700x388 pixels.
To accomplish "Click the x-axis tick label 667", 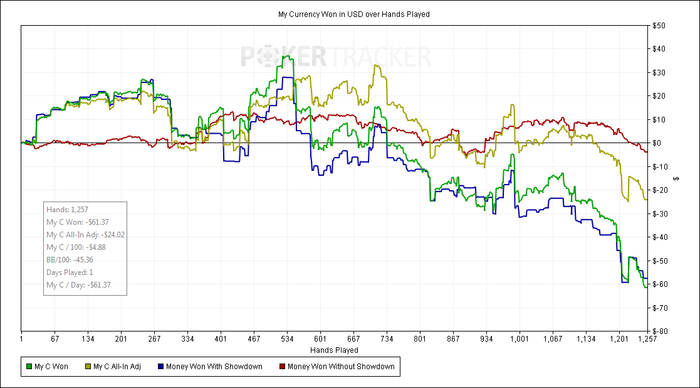I will tap(353, 339).
